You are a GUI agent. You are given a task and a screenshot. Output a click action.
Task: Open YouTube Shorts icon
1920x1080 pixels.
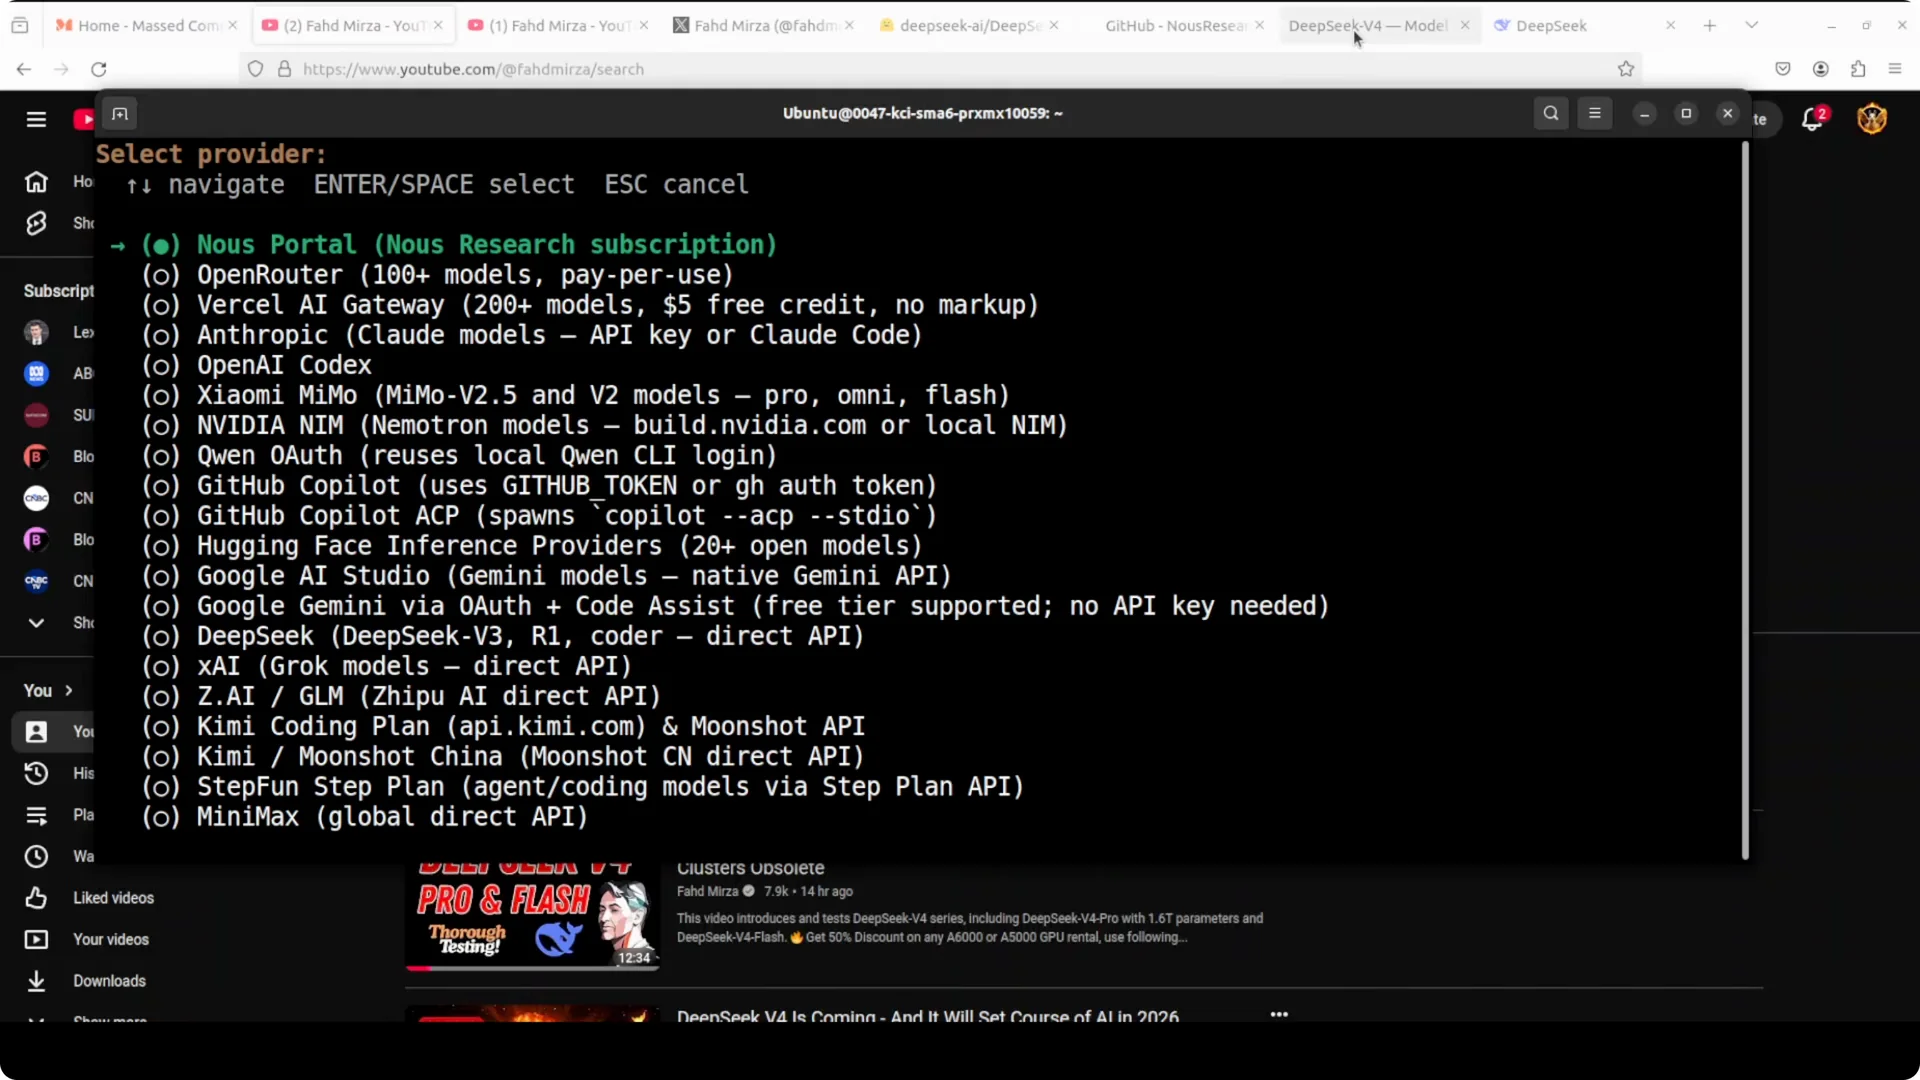coord(36,223)
